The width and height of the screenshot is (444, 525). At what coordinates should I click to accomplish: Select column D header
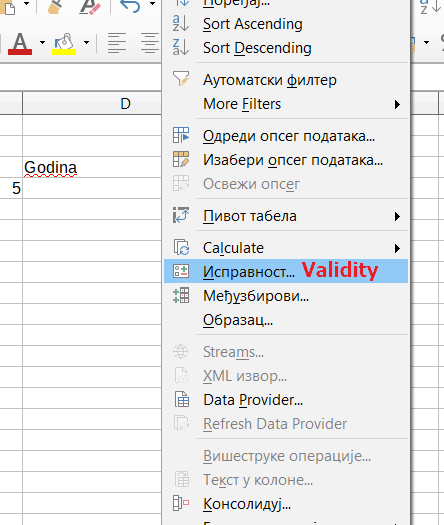pyautogui.click(x=92, y=103)
